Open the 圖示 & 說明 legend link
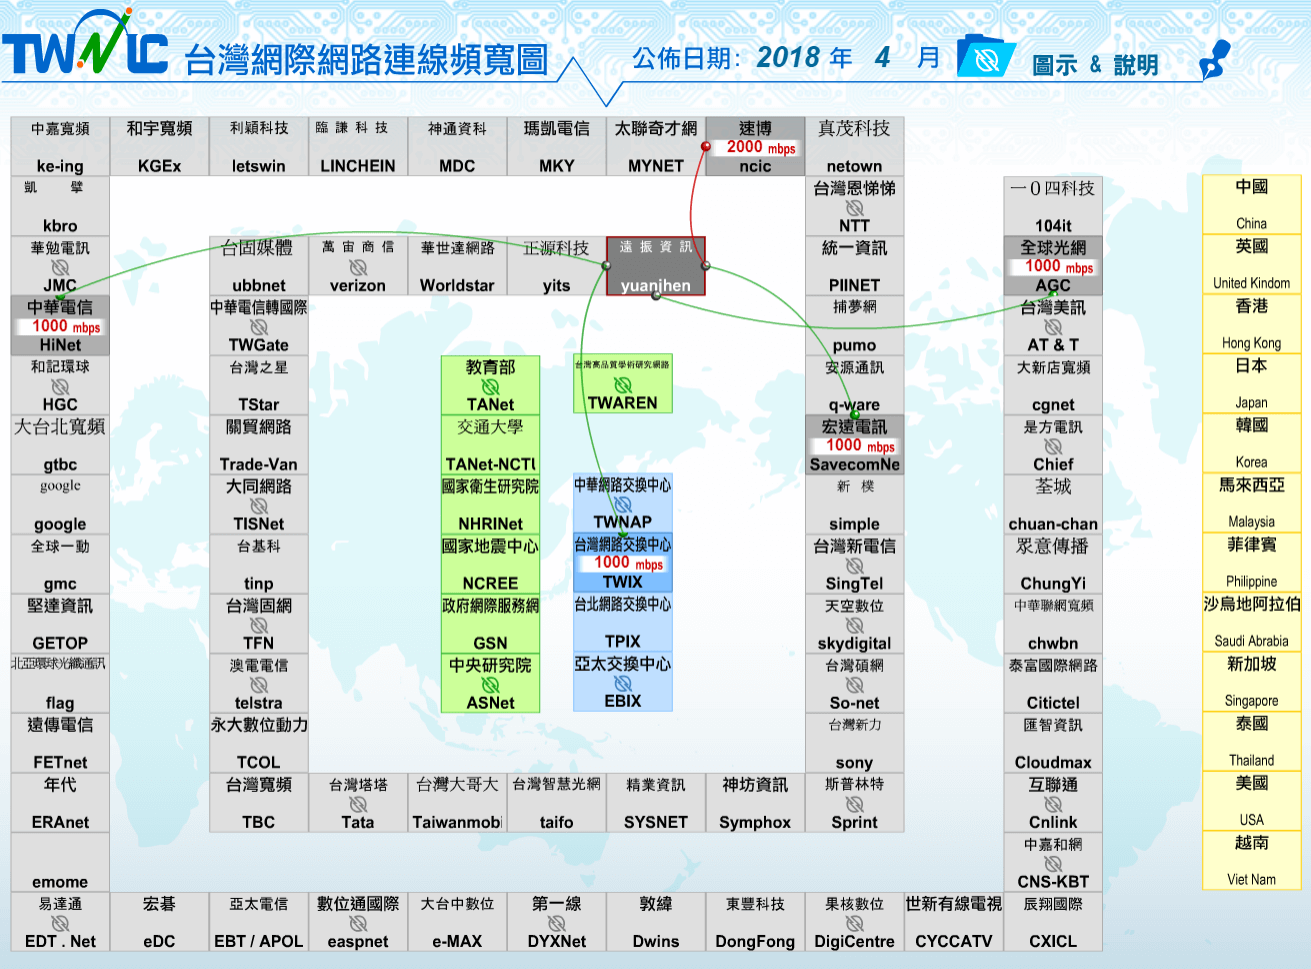 point(1095,65)
